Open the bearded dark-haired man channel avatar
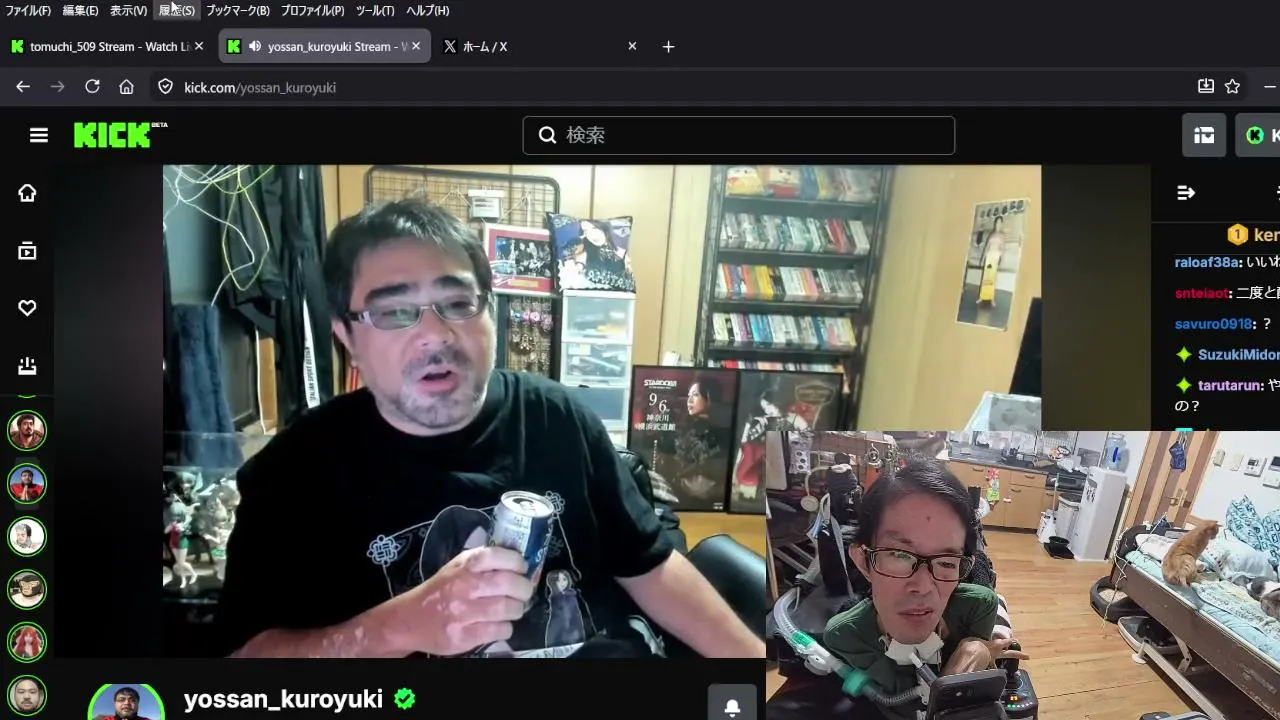The width and height of the screenshot is (1280, 720). coord(27,430)
